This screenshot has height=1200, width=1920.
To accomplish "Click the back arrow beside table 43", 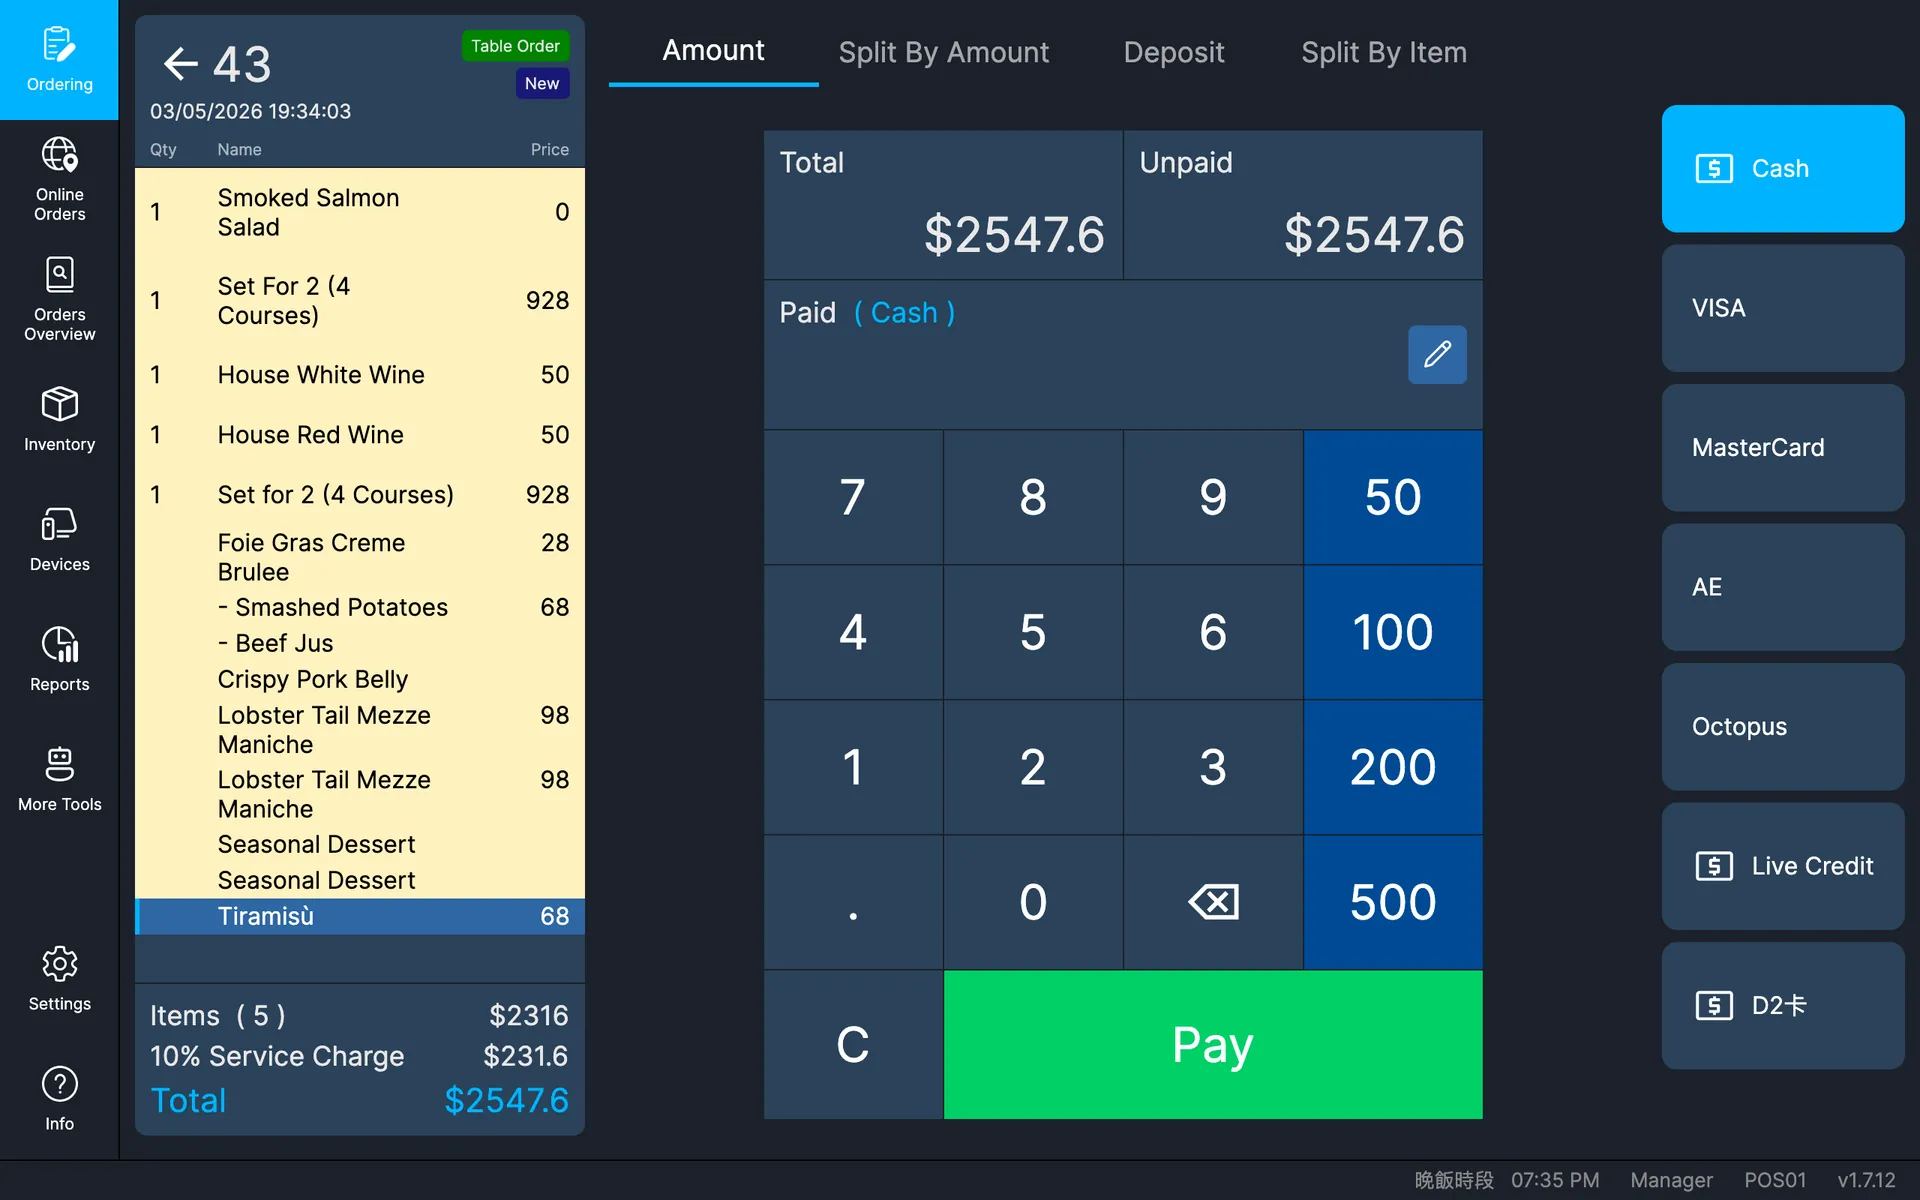I will pyautogui.click(x=180, y=64).
